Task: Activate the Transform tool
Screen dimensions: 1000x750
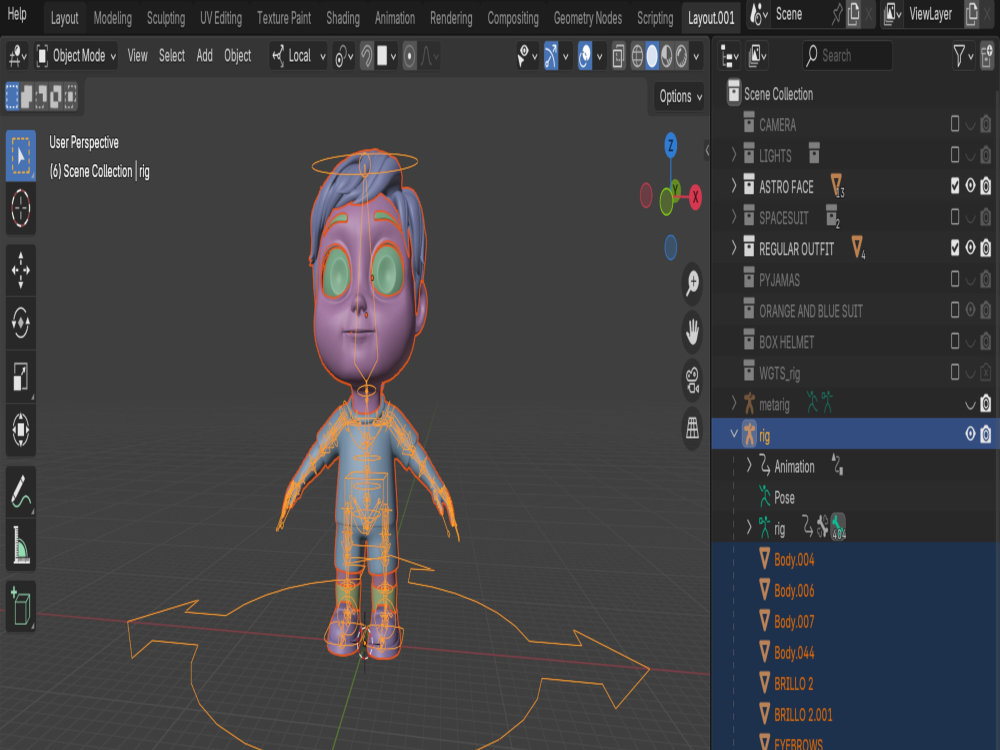Action: [20, 429]
